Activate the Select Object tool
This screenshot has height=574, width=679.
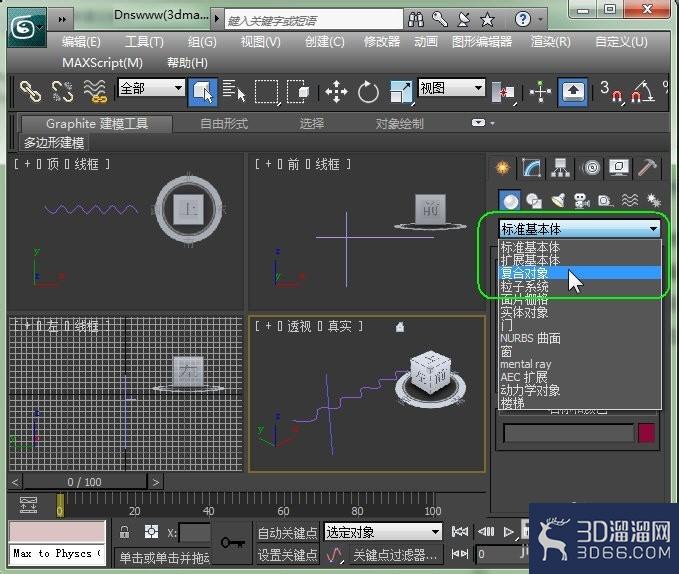pyautogui.click(x=203, y=92)
